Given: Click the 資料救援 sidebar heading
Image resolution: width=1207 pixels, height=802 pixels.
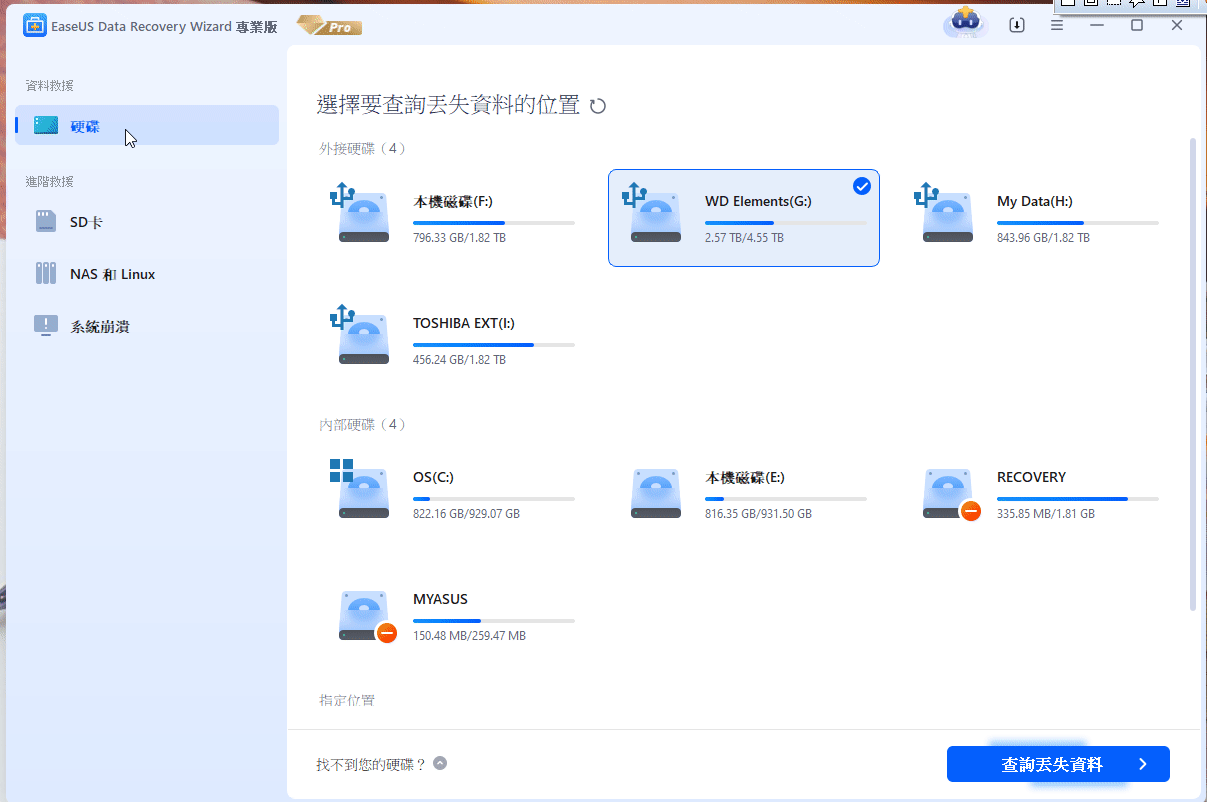Looking at the screenshot, I should pos(50,86).
